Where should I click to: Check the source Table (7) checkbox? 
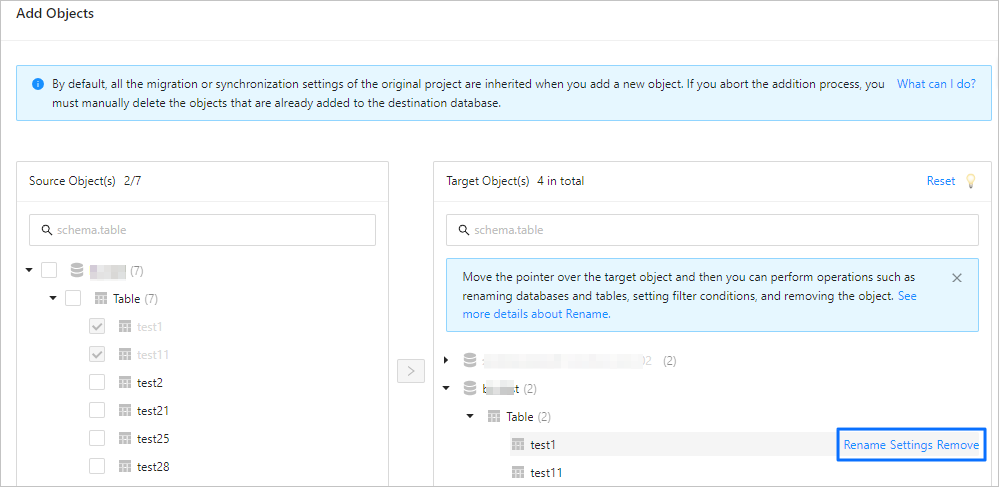(x=73, y=298)
